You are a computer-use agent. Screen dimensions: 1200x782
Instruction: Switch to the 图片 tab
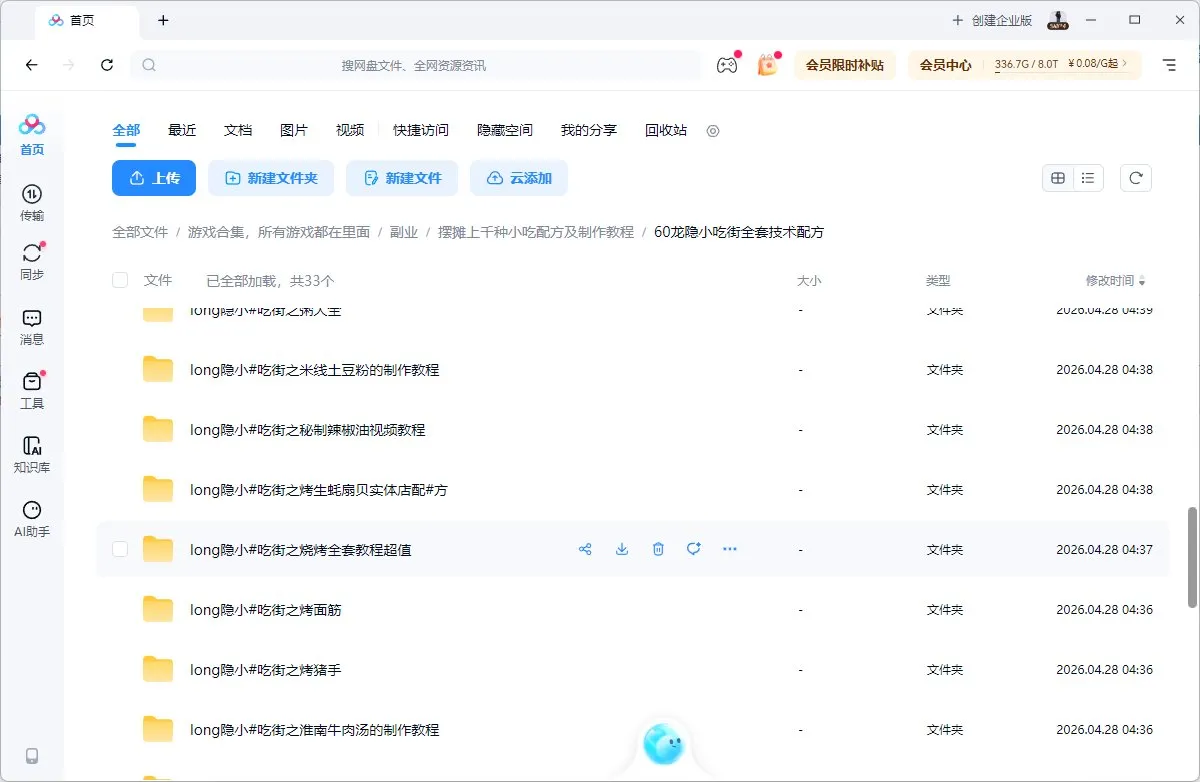[x=294, y=130]
